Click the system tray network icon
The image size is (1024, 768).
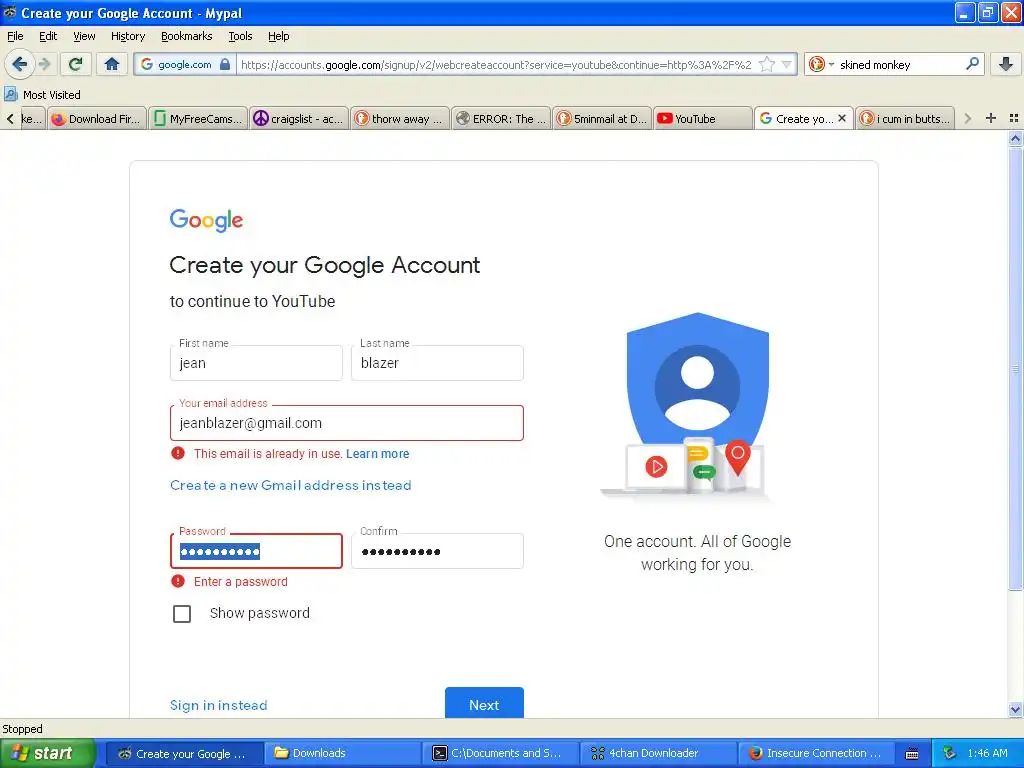tap(949, 753)
